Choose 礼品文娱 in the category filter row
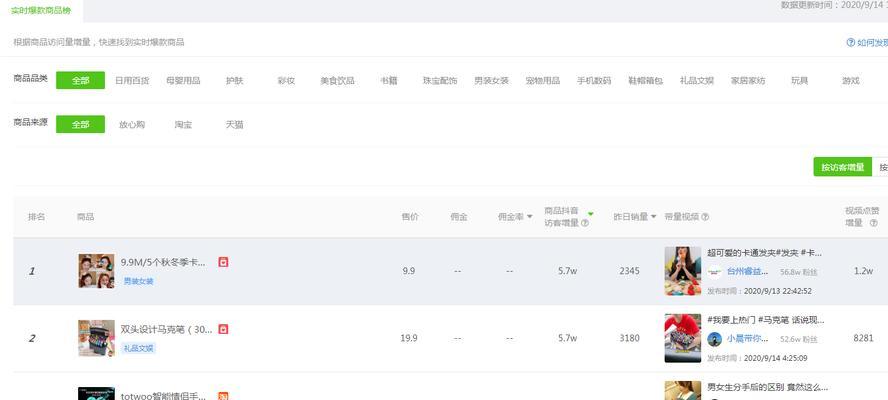The height and width of the screenshot is (400, 888). click(x=697, y=80)
